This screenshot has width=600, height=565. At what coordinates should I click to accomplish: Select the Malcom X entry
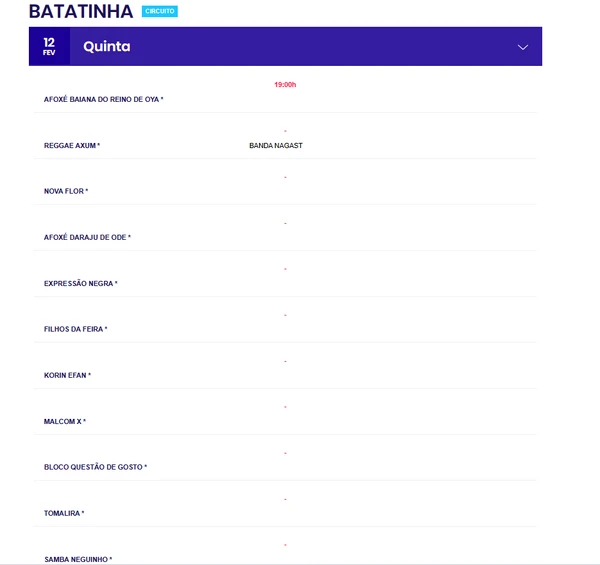click(65, 422)
